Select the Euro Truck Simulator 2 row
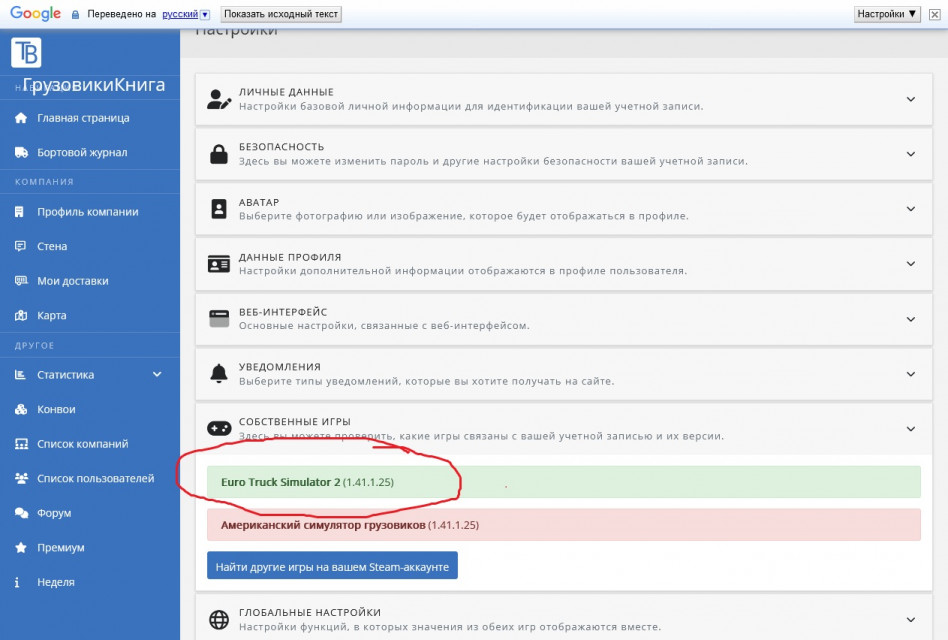 coord(563,482)
